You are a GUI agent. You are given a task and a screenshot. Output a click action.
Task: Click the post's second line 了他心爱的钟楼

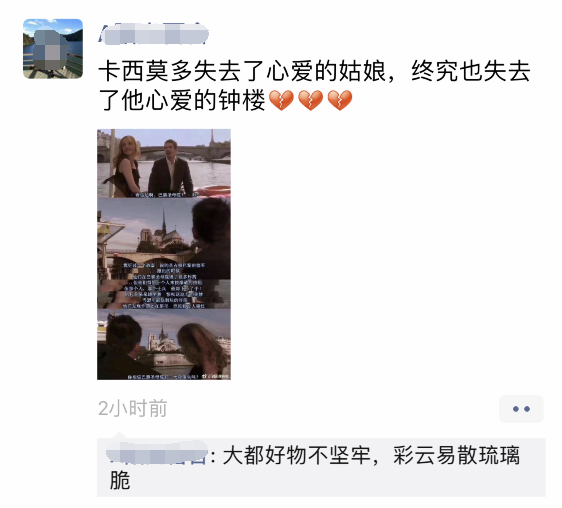(182, 100)
